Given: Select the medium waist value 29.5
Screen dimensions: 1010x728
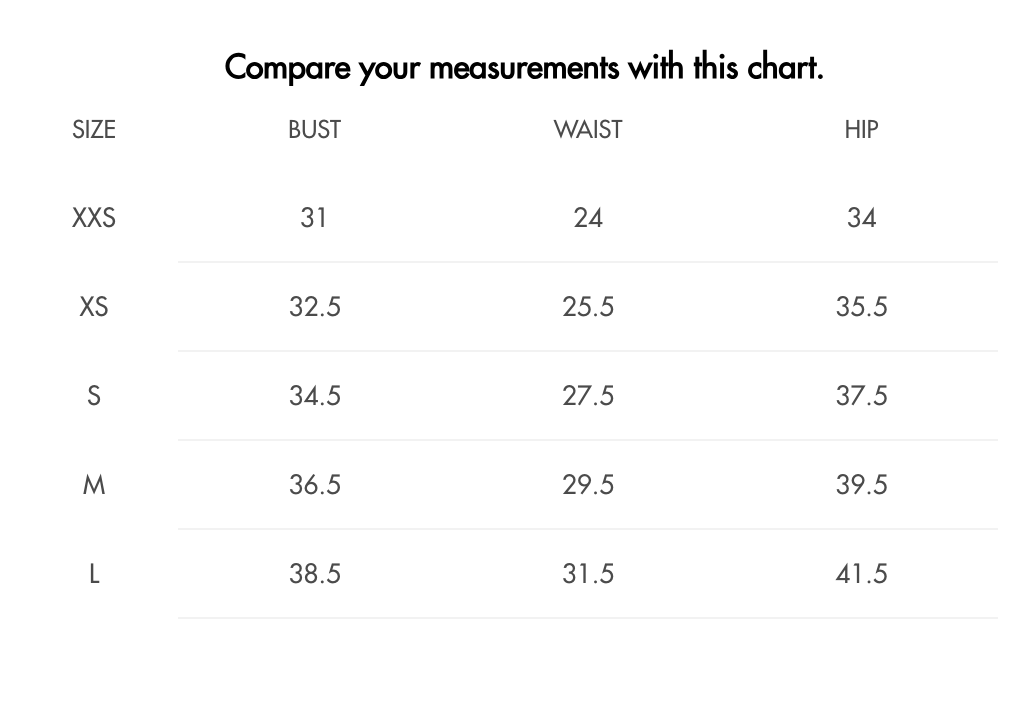Looking at the screenshot, I should 588,485.
